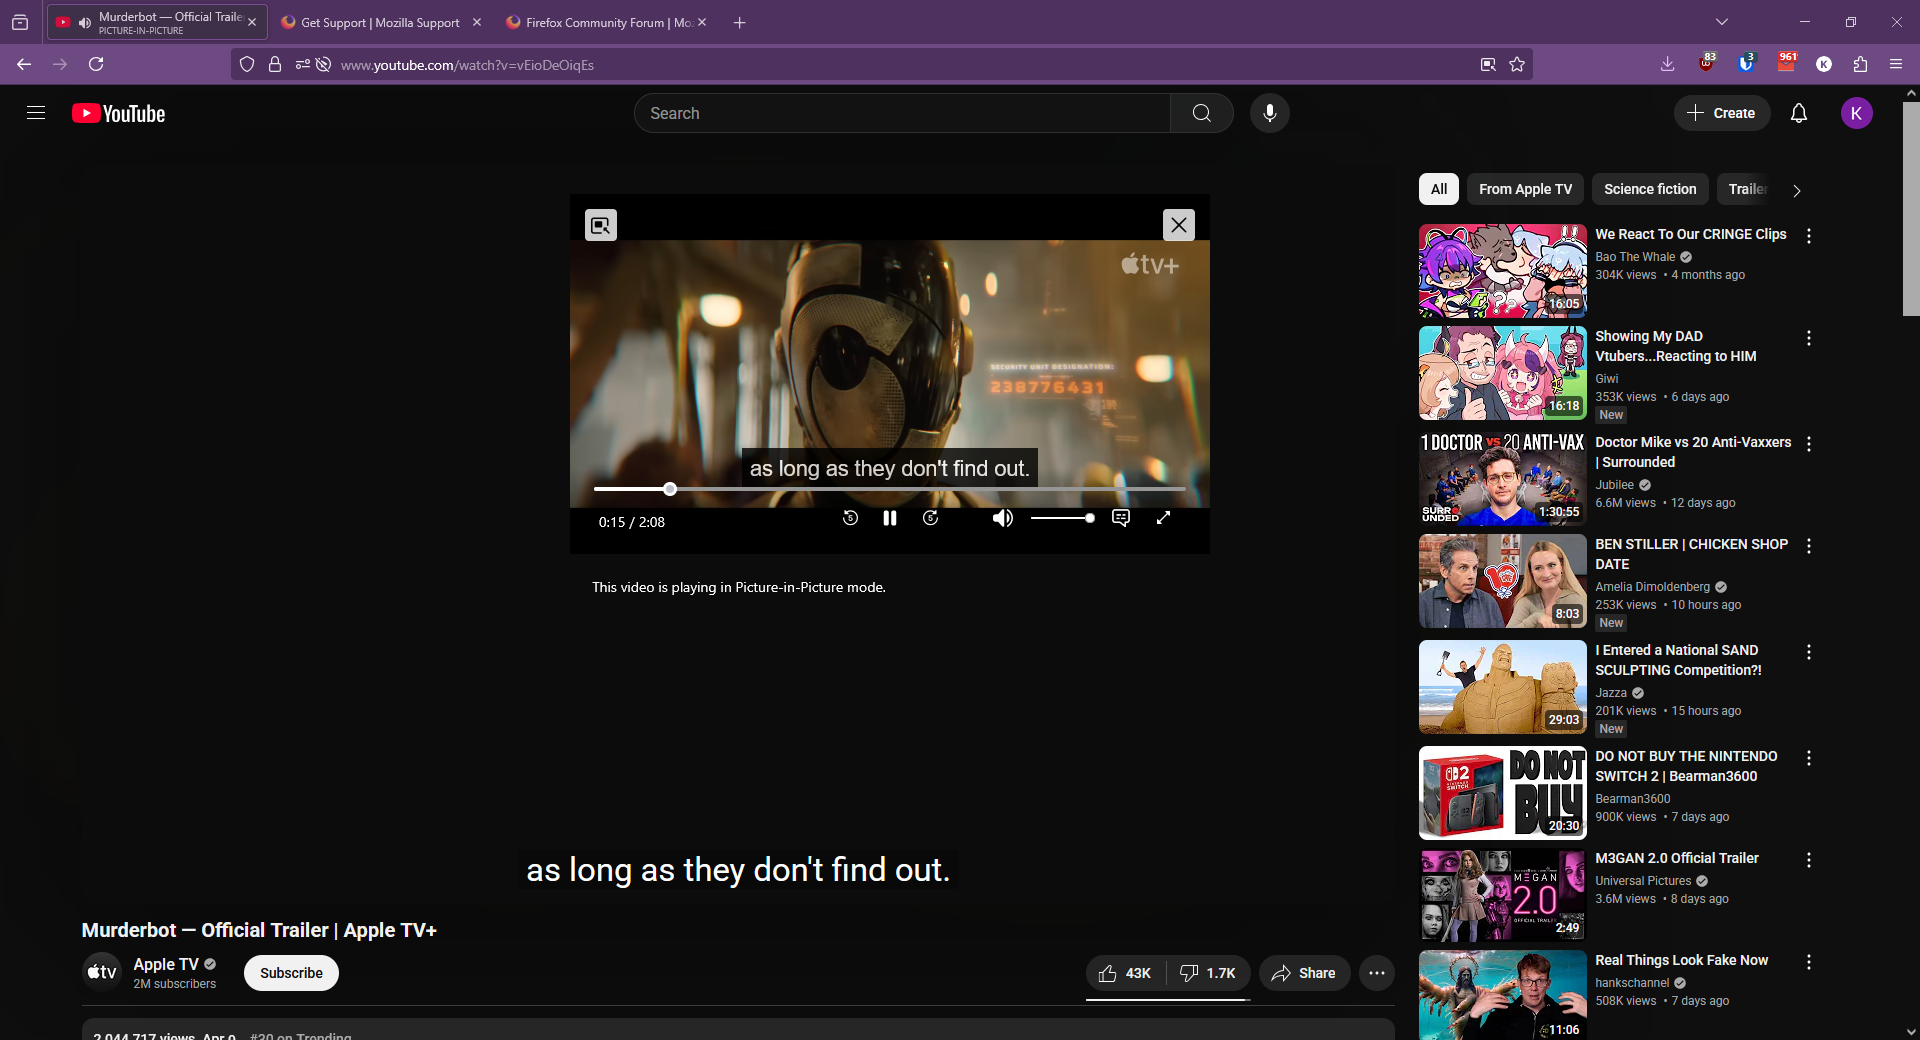Open options for We React To Our CRINGE Clips
Image resolution: width=1920 pixels, height=1040 pixels.
(1808, 236)
